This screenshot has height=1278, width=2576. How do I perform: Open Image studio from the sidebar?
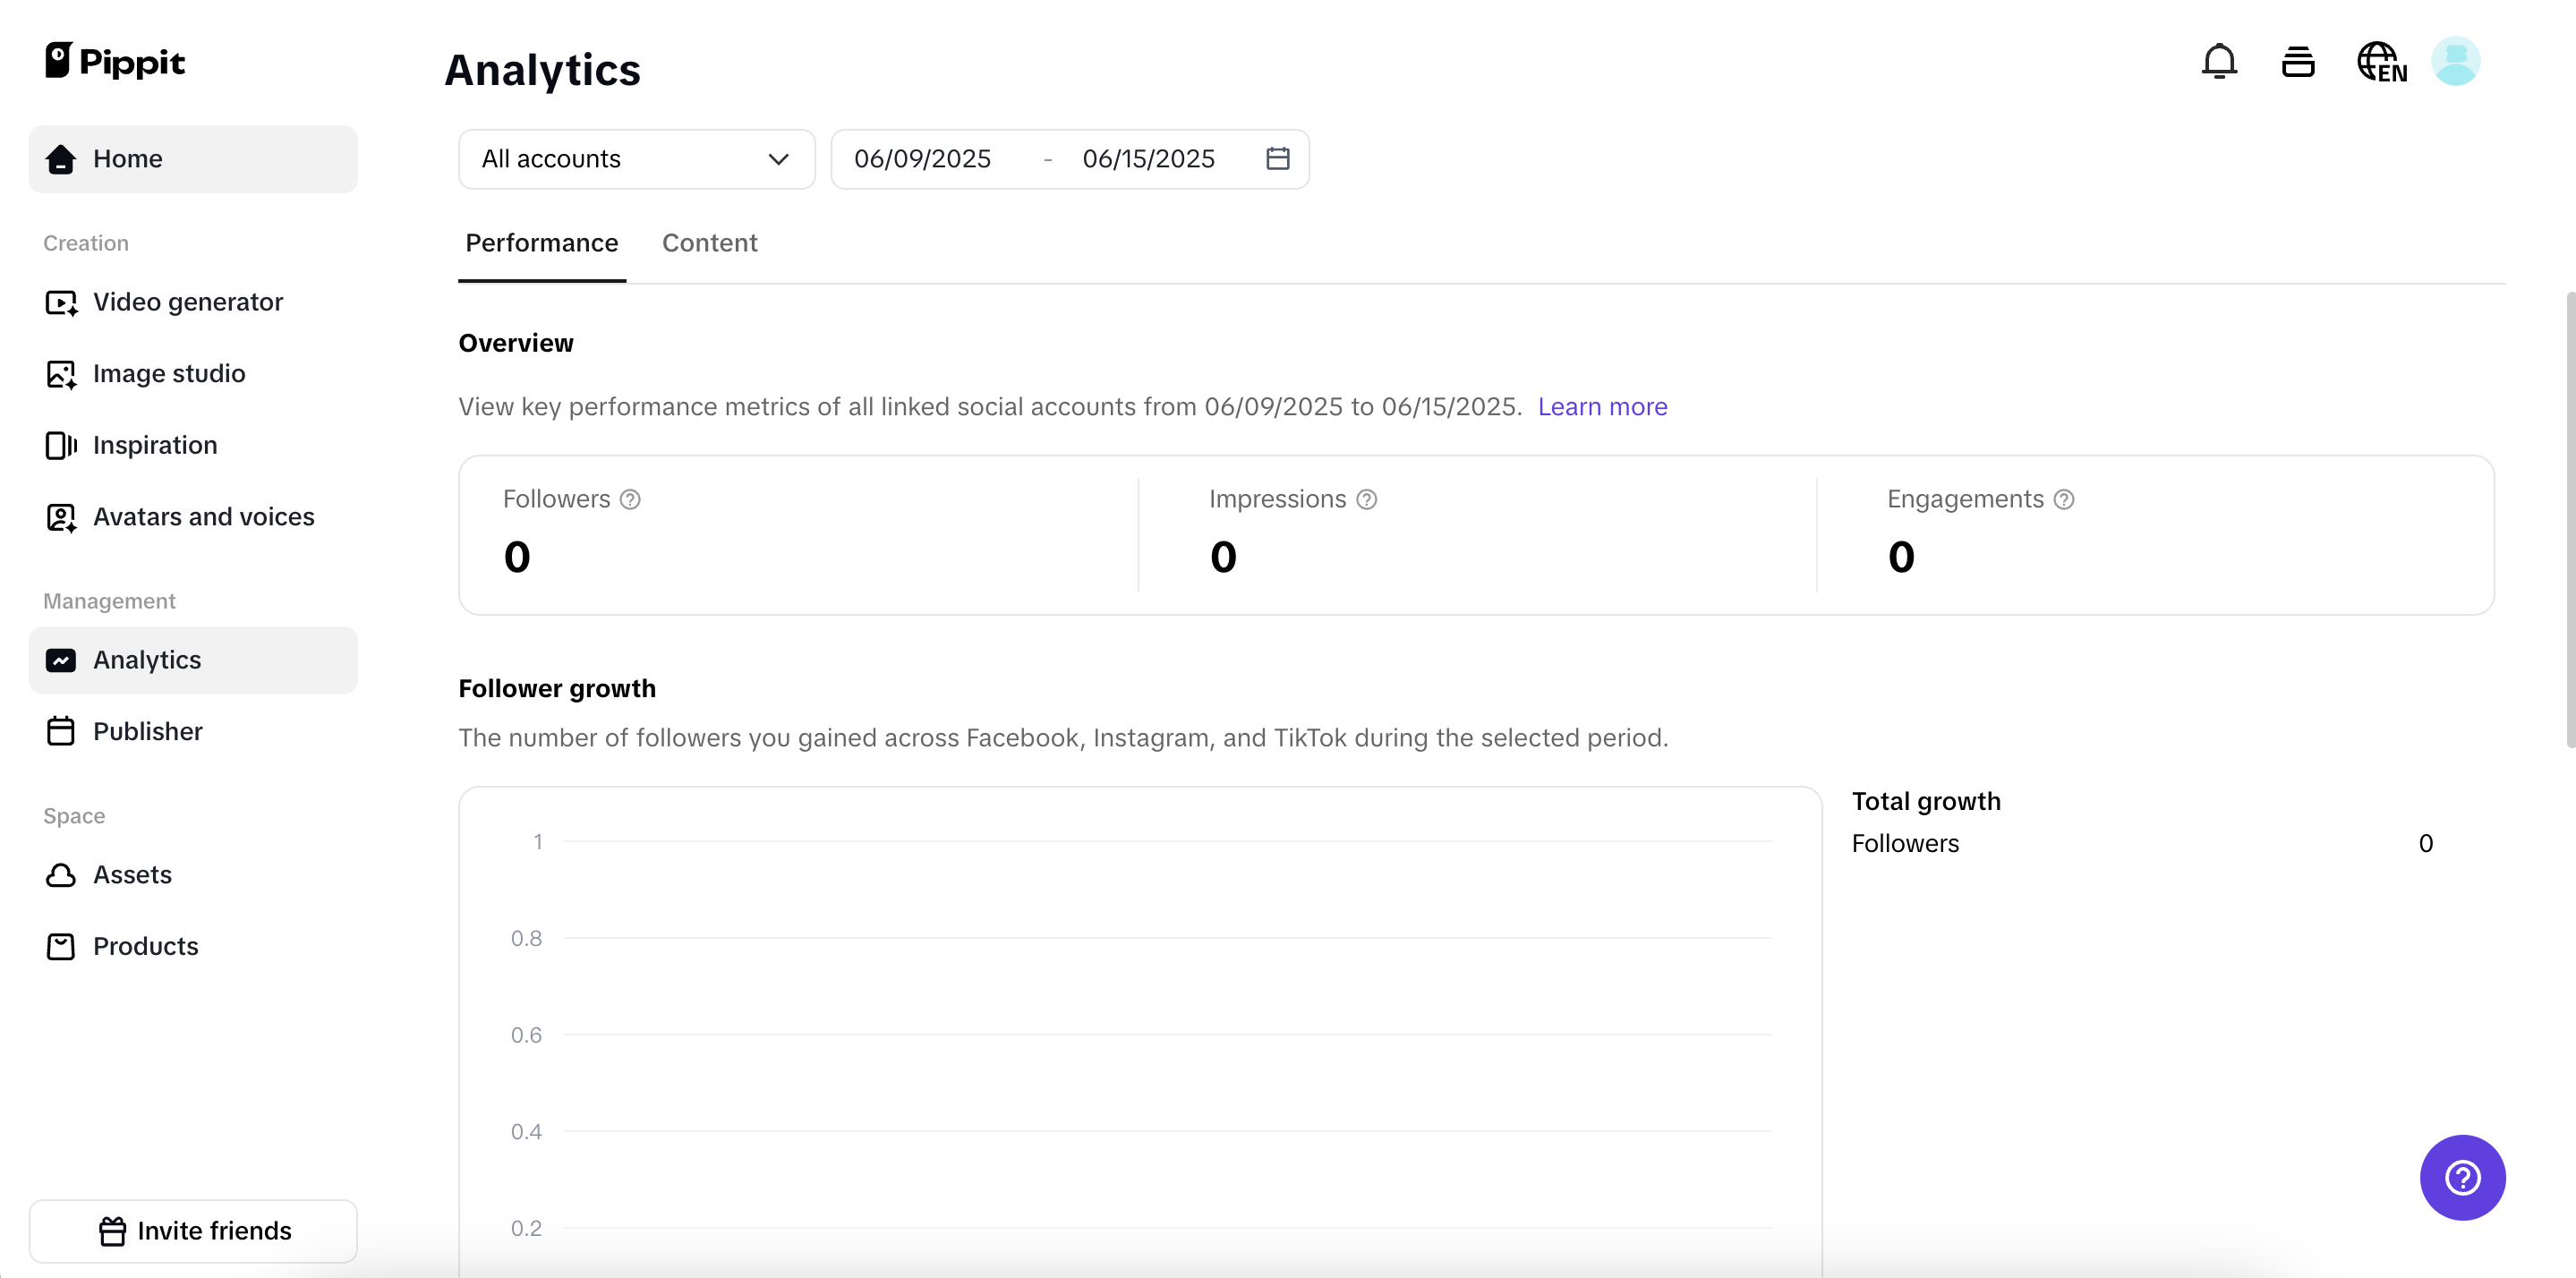169,373
